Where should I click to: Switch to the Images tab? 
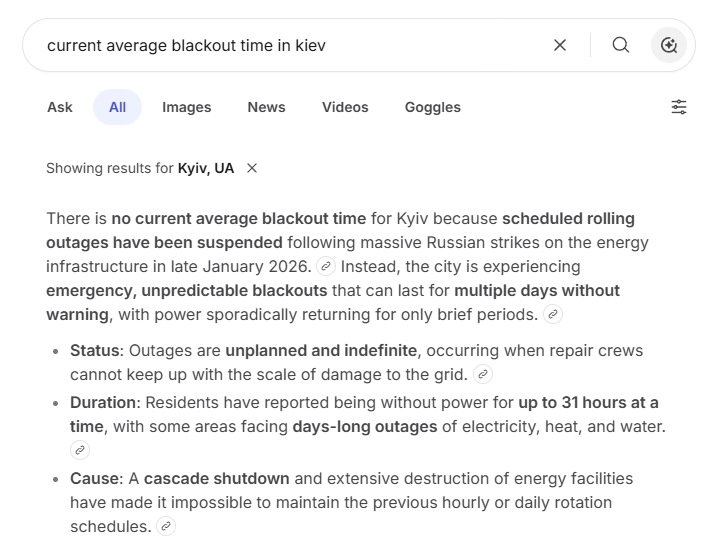[x=186, y=107]
